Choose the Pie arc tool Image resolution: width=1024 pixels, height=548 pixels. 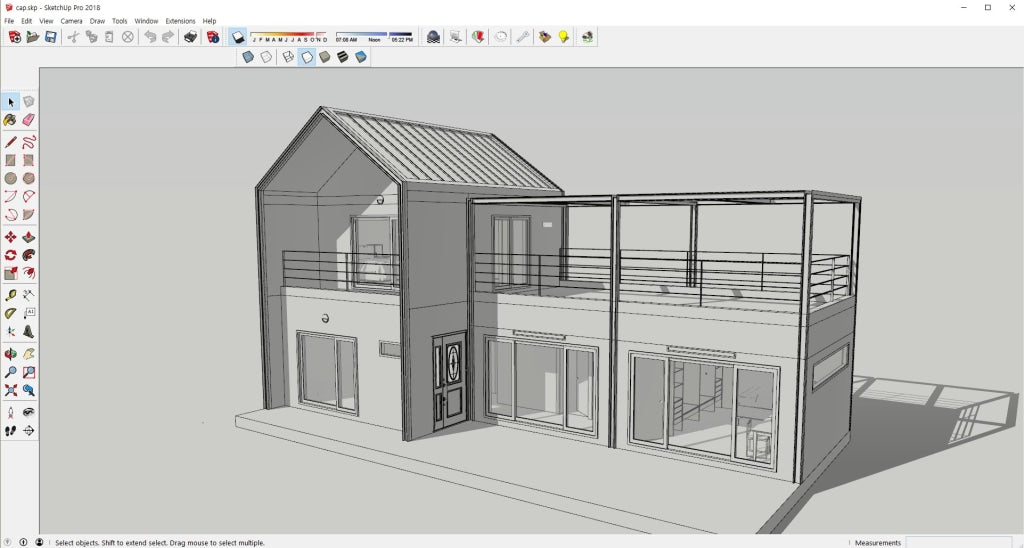point(29,214)
